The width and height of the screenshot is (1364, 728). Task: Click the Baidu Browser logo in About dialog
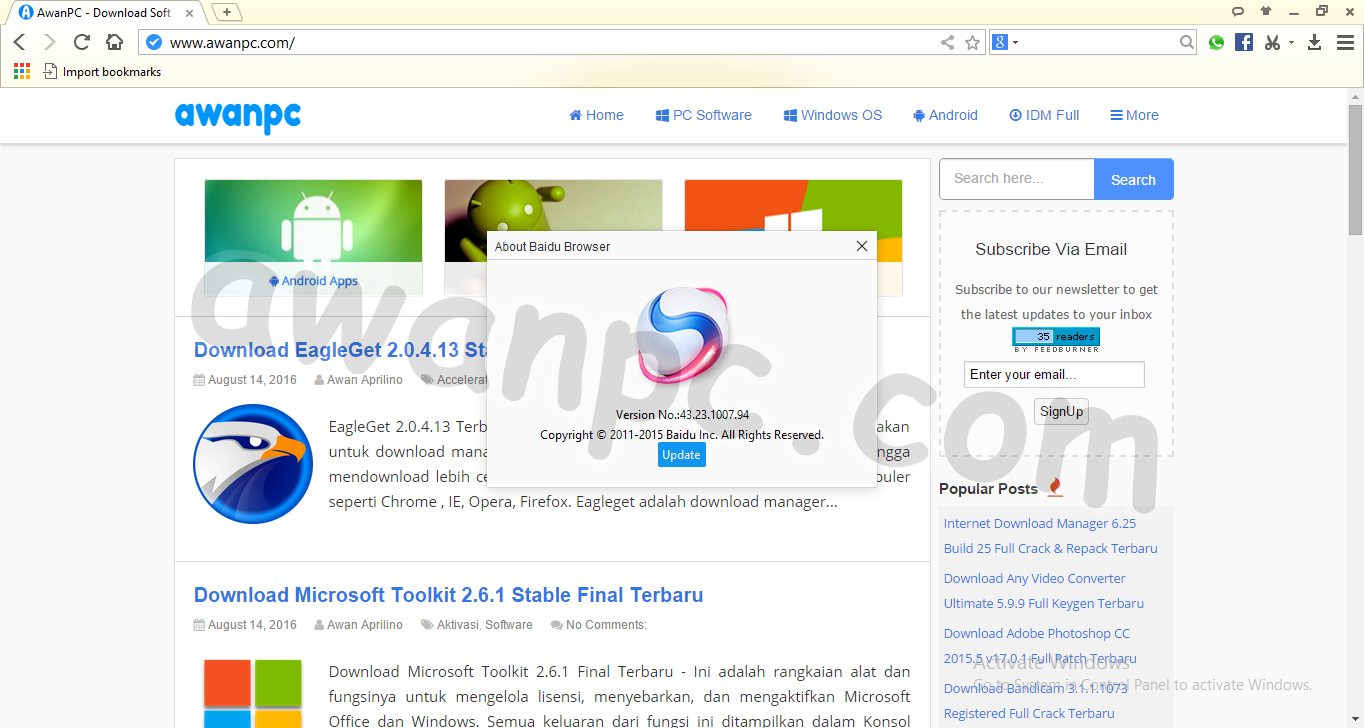pyautogui.click(x=681, y=335)
